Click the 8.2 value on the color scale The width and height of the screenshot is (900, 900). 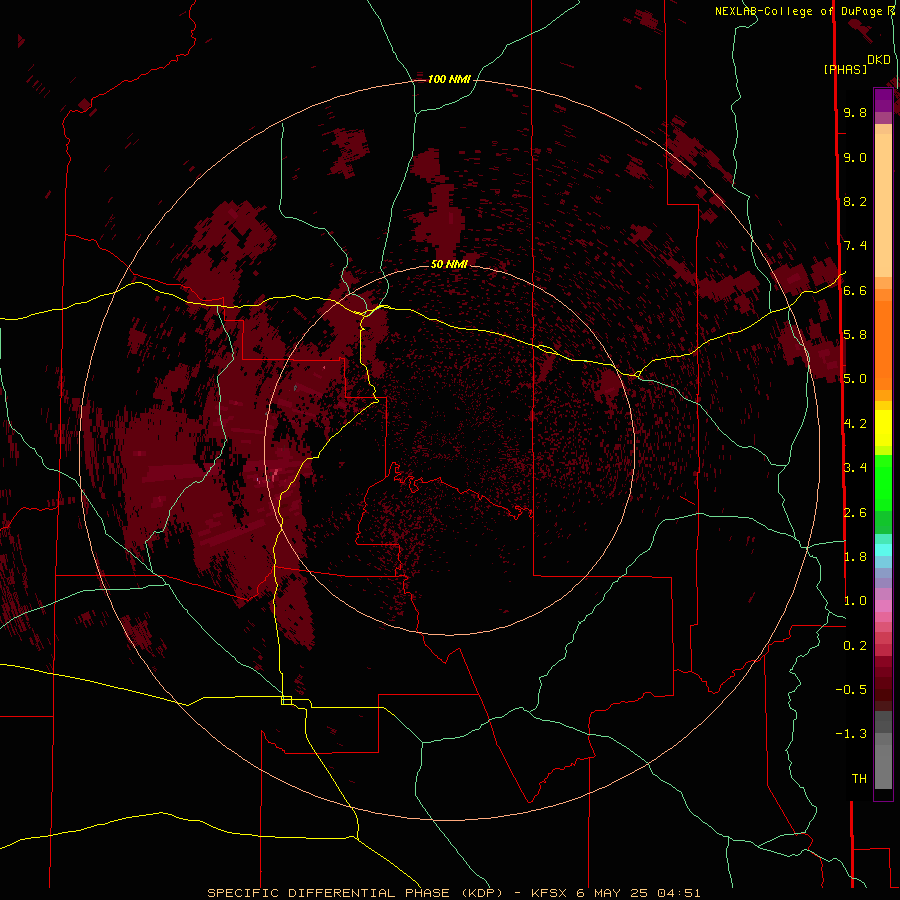(855, 201)
